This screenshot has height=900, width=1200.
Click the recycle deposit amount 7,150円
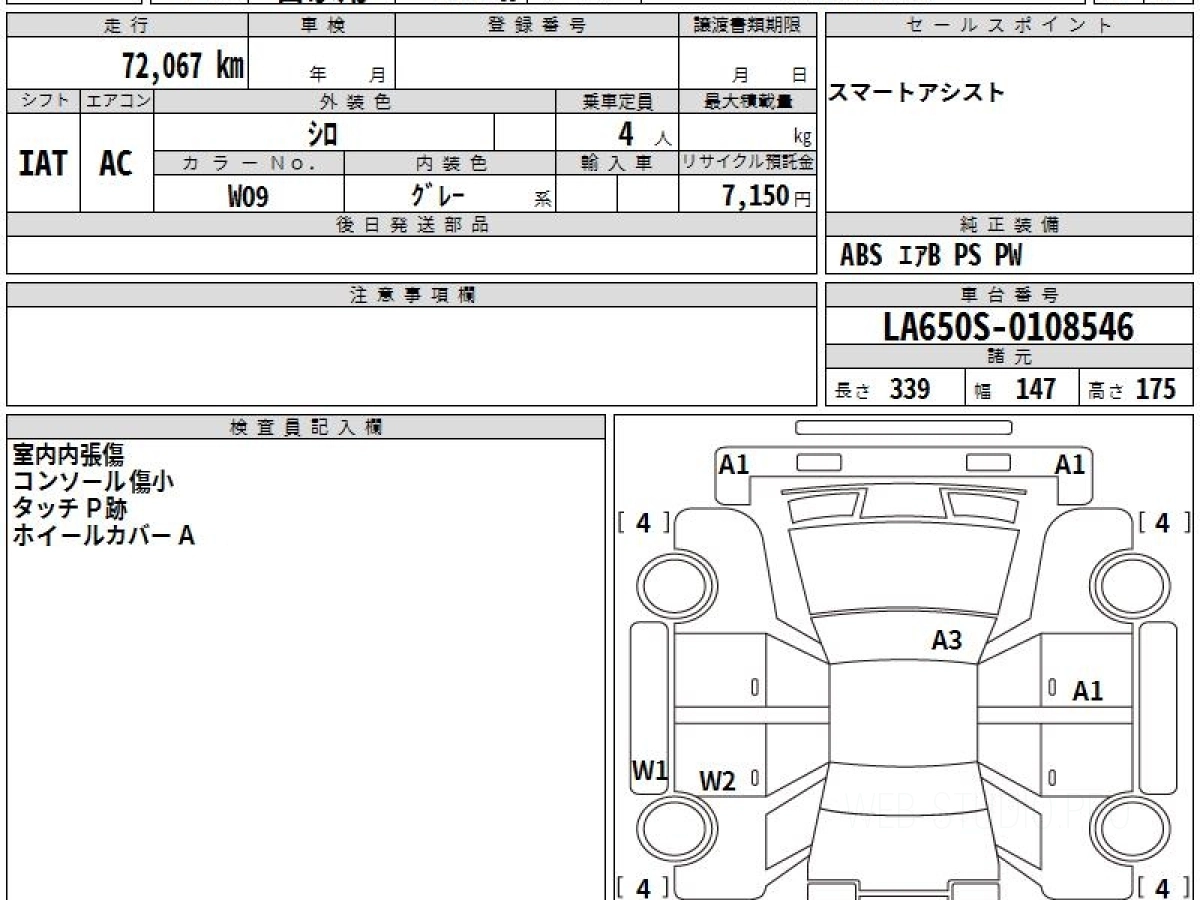pos(767,196)
